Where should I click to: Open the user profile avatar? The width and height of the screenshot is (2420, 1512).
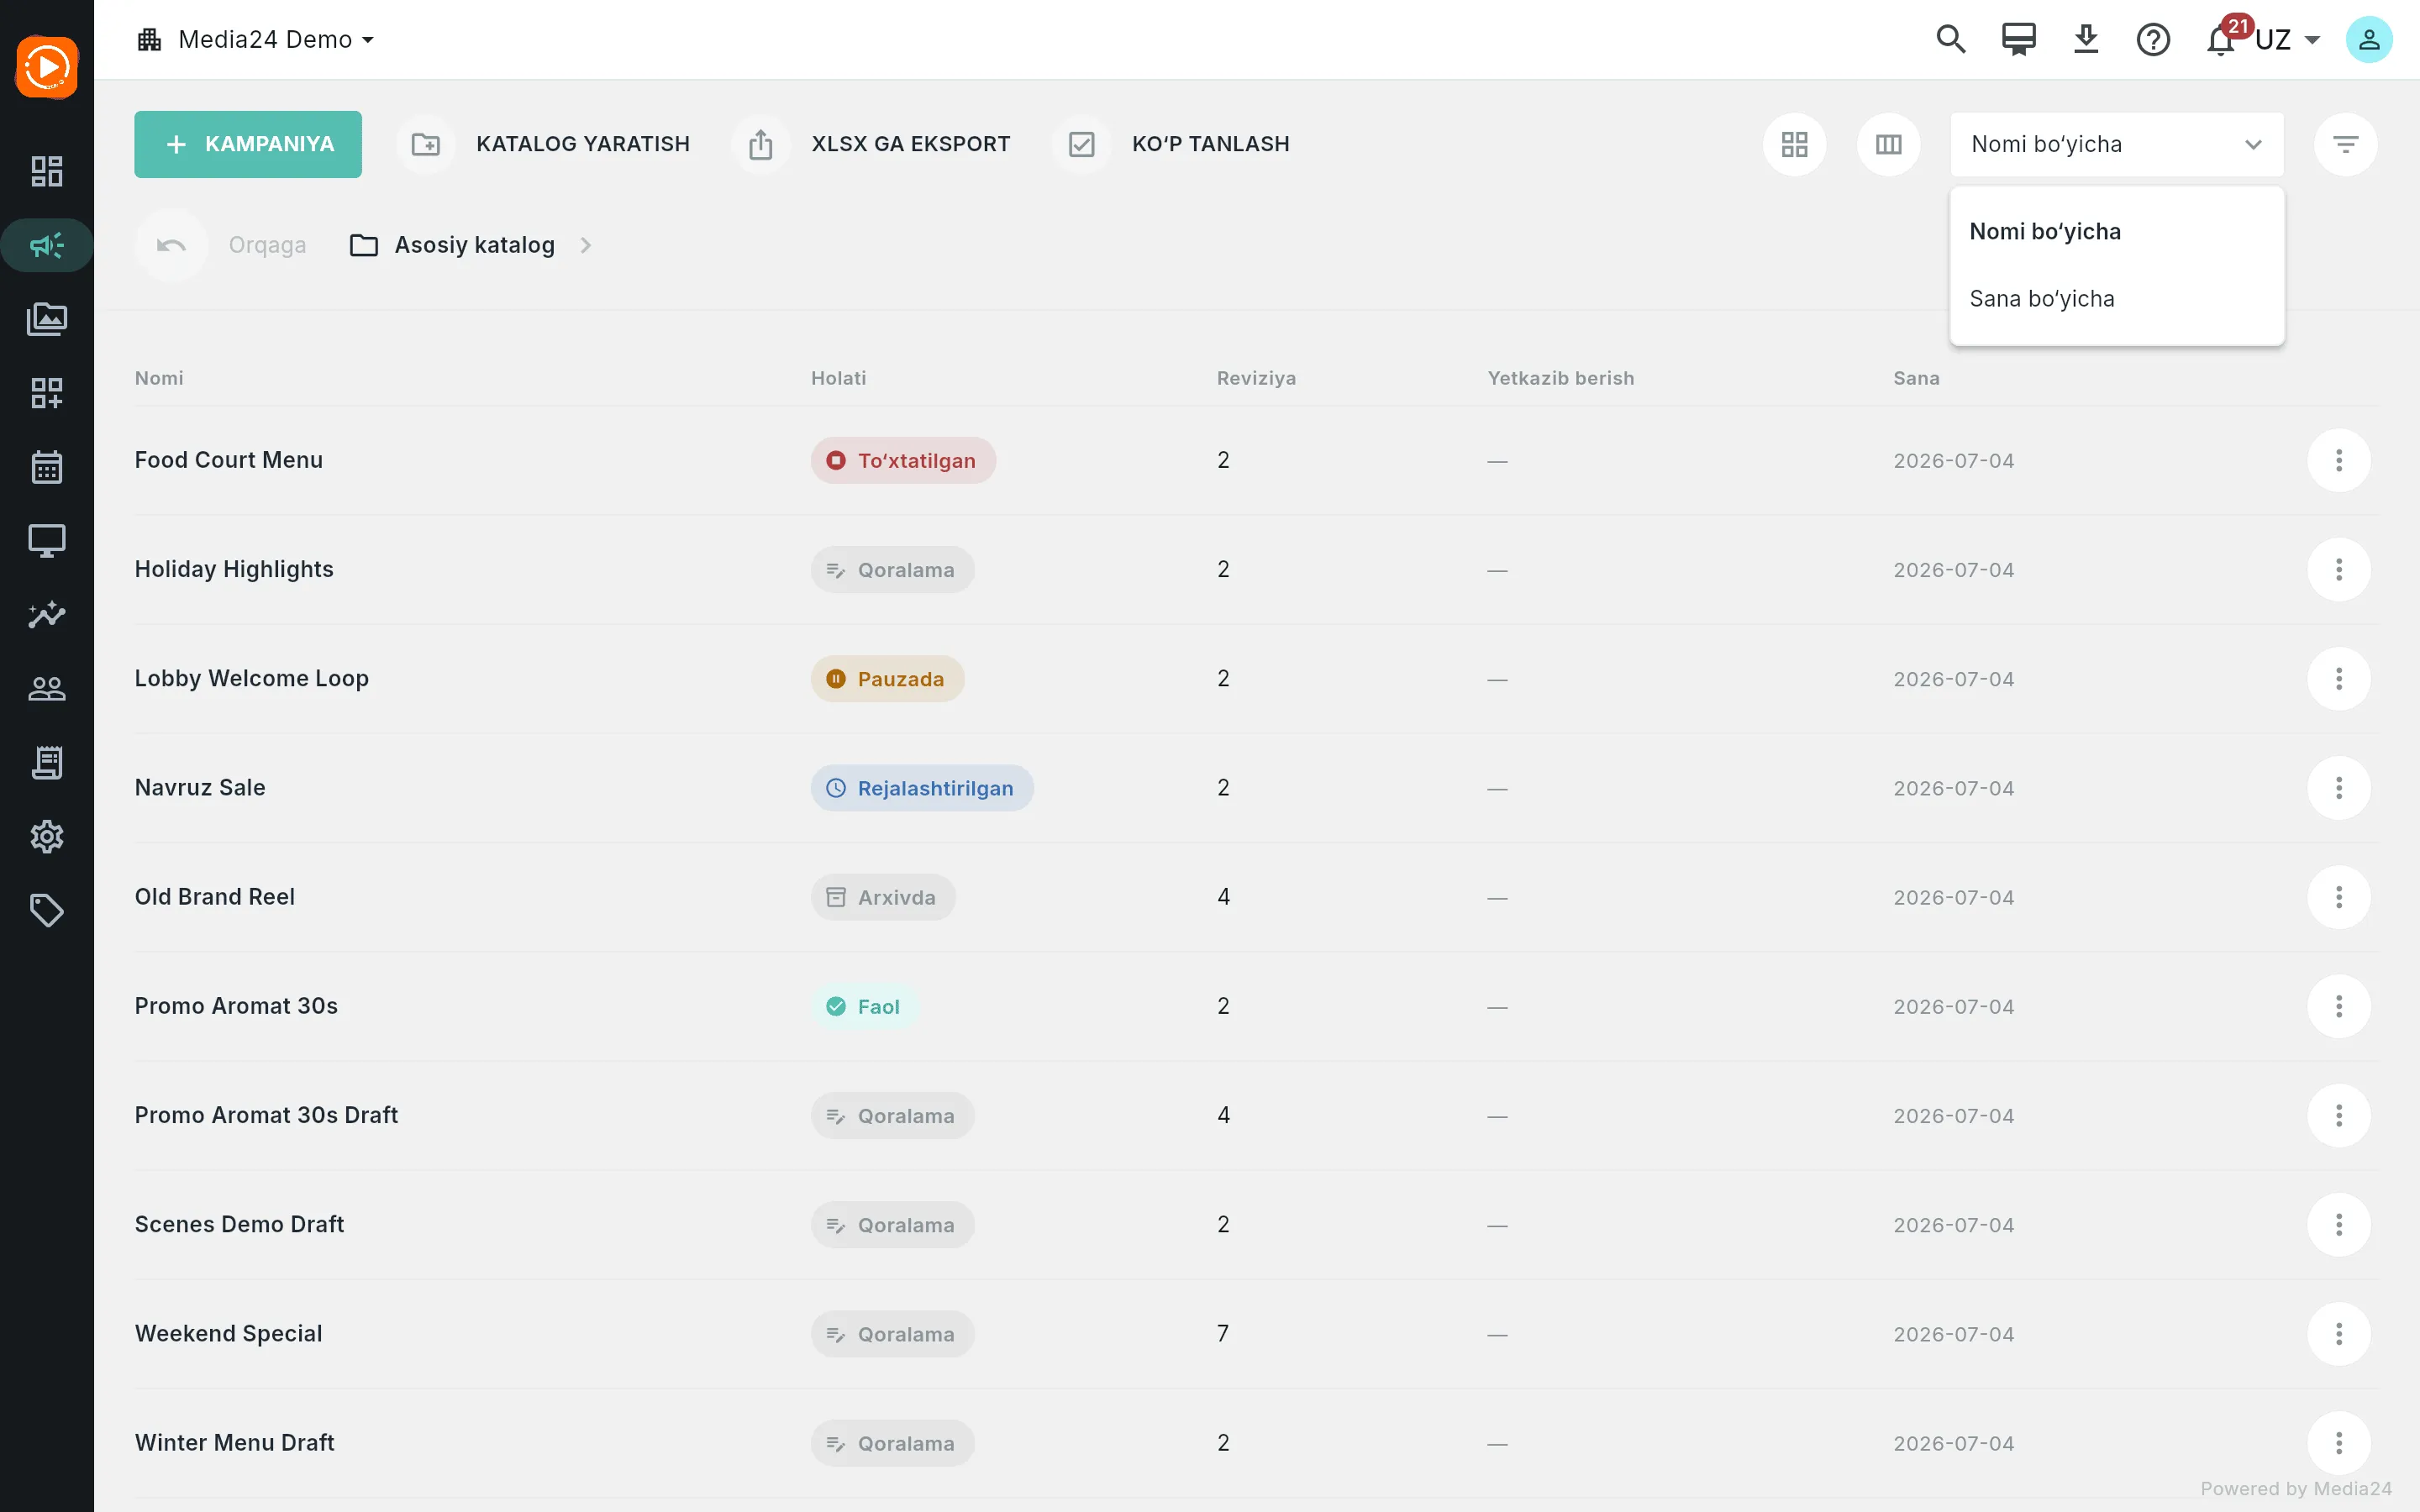tap(2369, 39)
